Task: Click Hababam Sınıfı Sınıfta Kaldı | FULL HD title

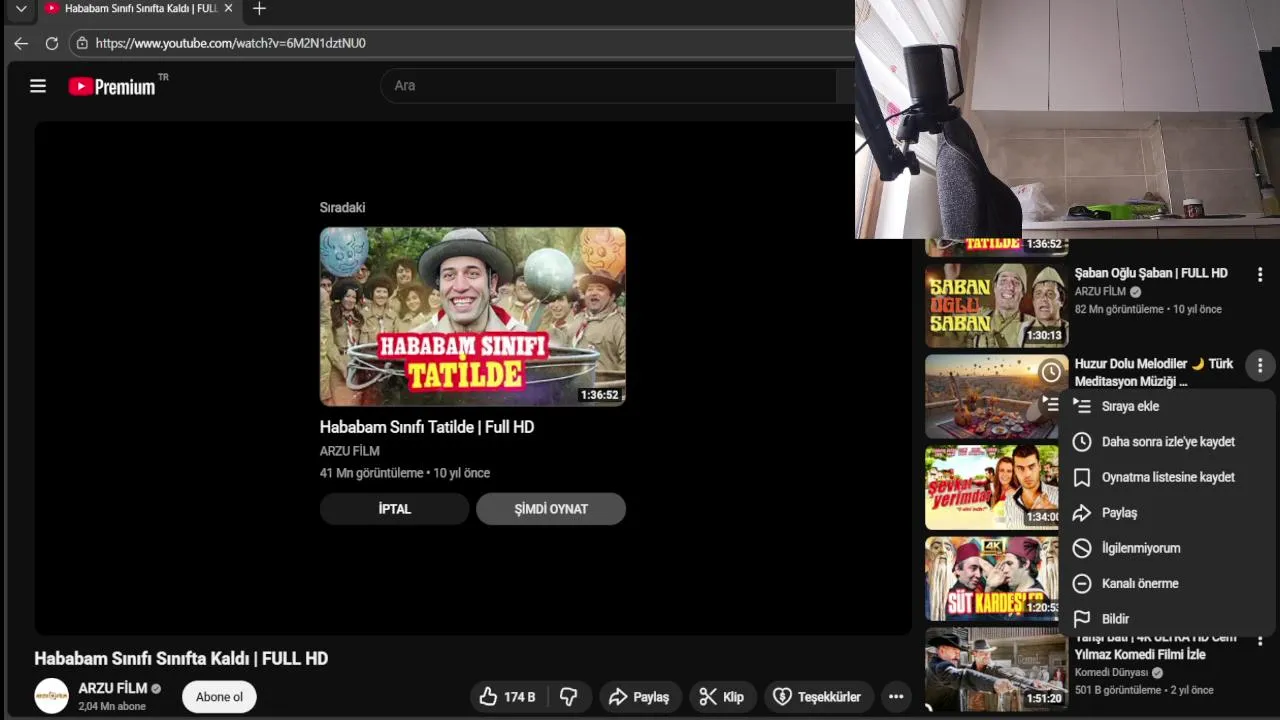Action: pyautogui.click(x=181, y=659)
